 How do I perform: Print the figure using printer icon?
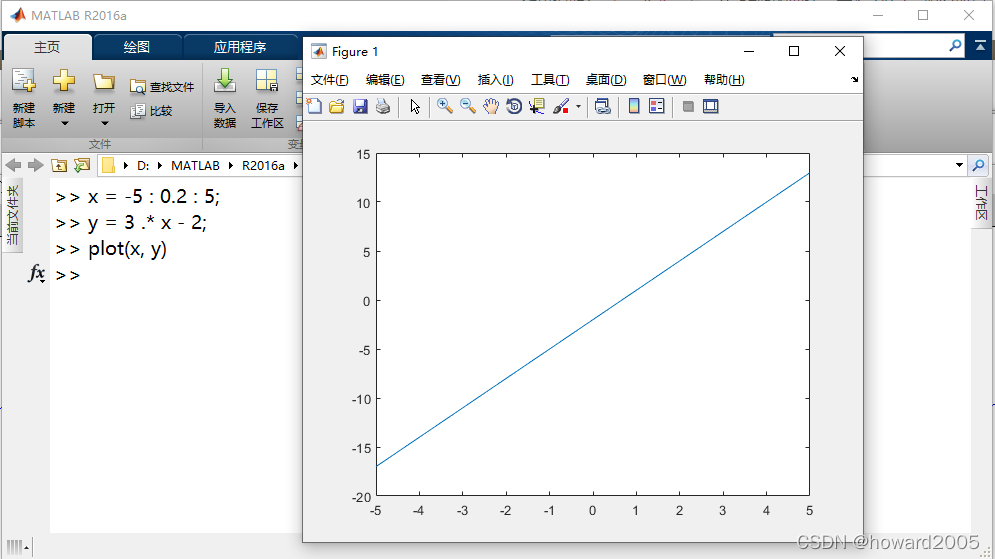[383, 106]
